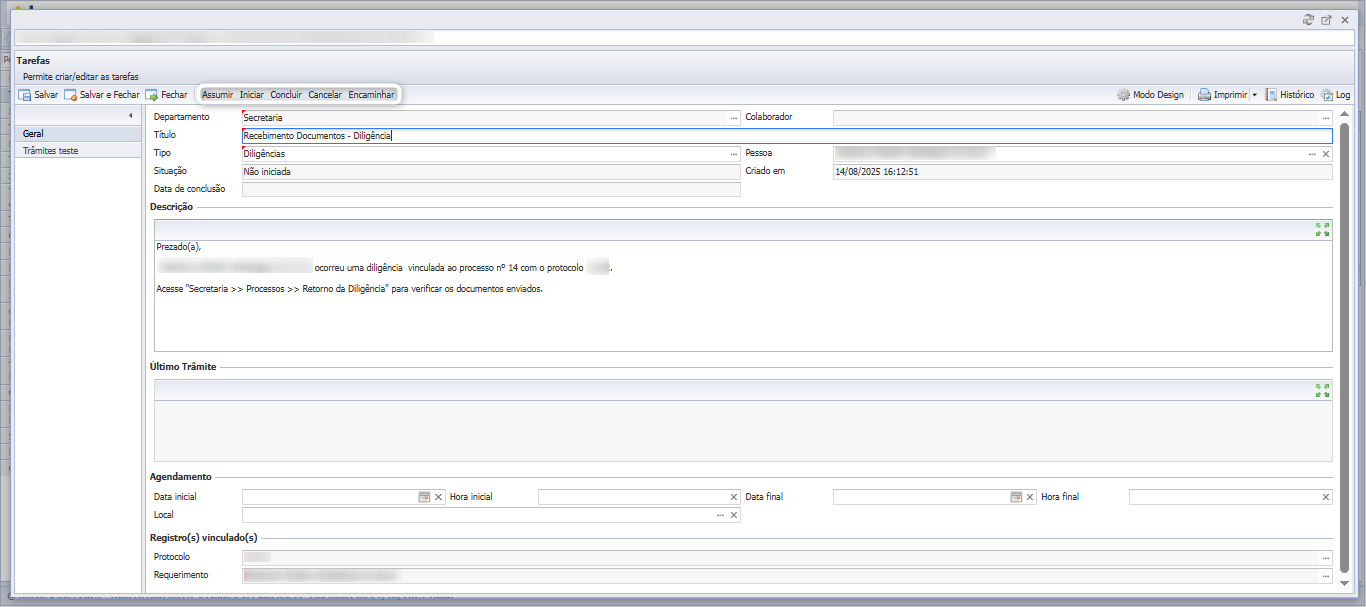Open the Requerimento lookup ellipsis

[1326, 576]
